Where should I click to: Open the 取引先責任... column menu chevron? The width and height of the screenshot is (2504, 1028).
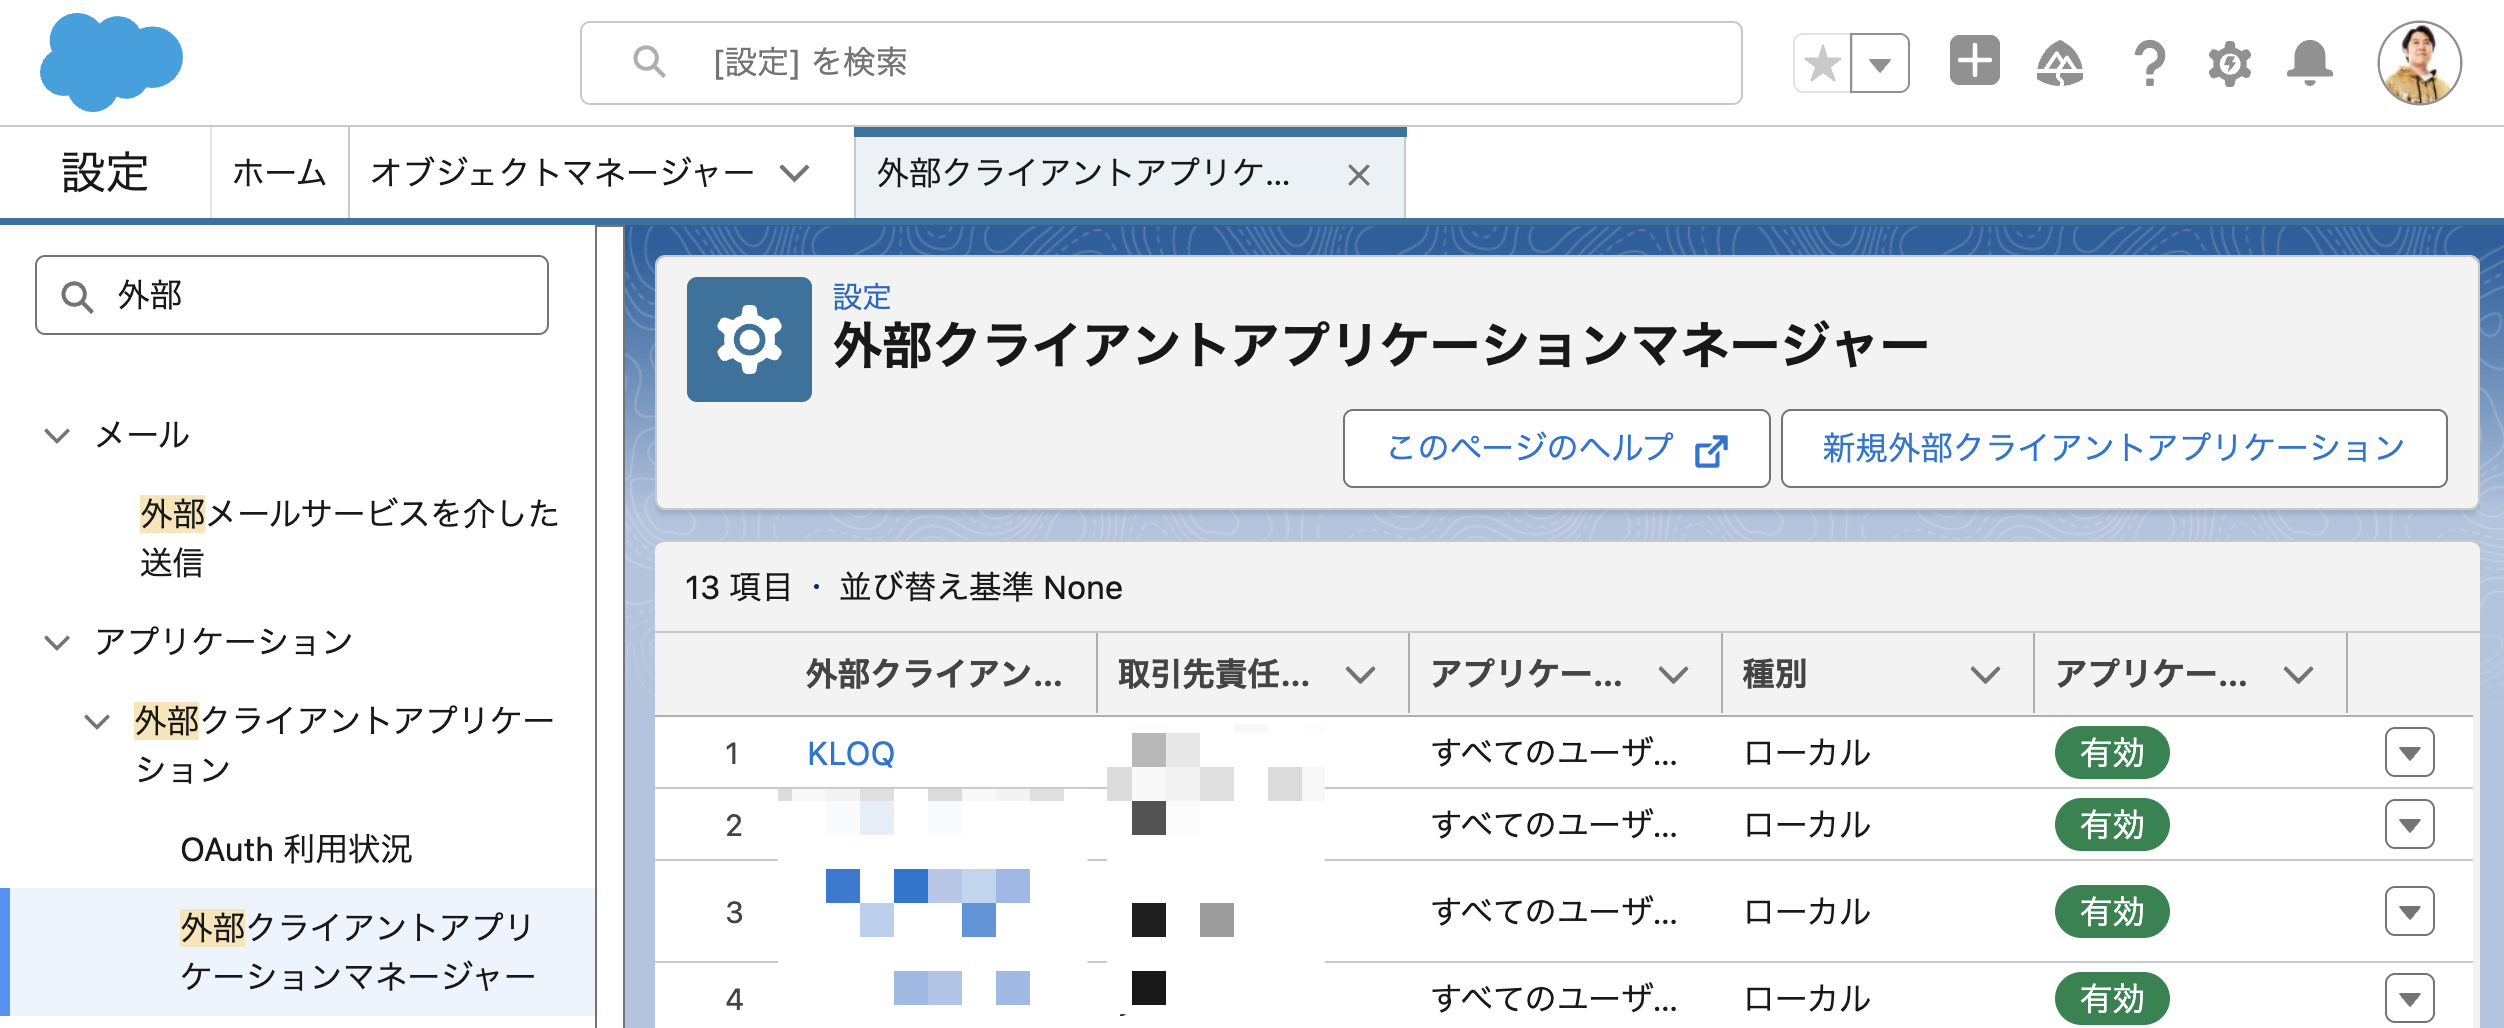click(x=1360, y=675)
